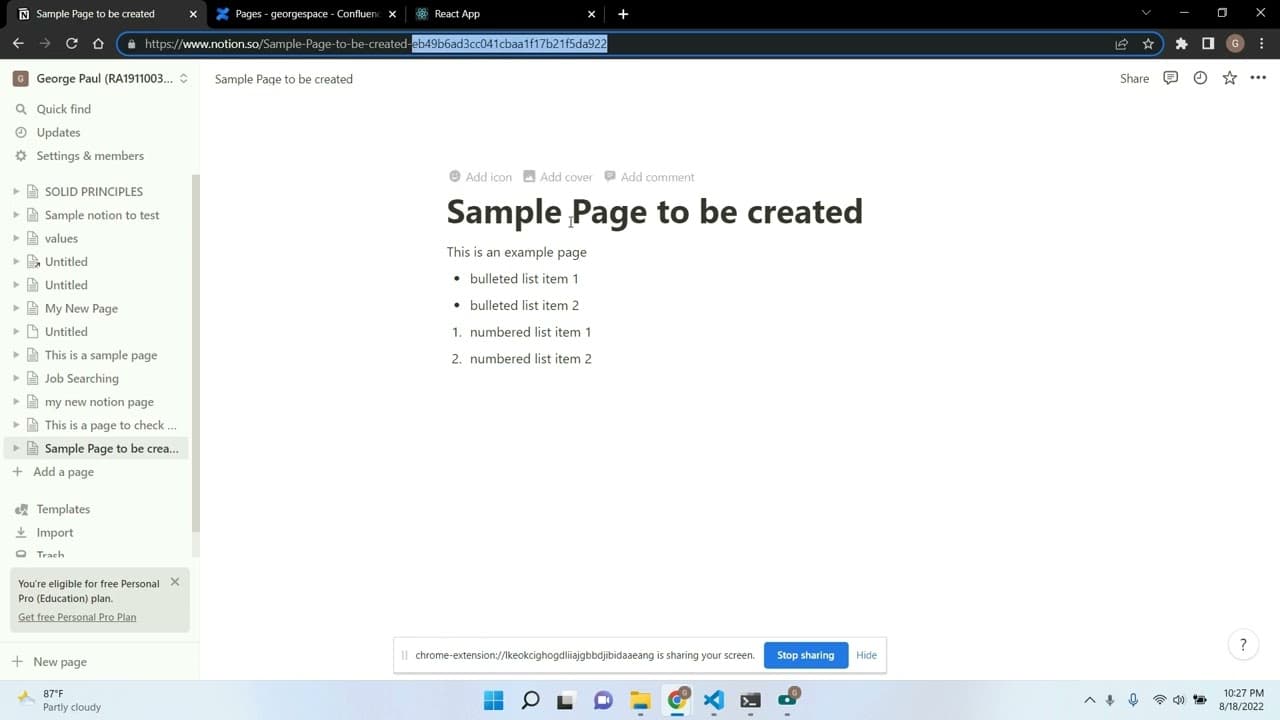Image resolution: width=1280 pixels, height=720 pixels.
Task: Open File Explorer from taskbar
Action: point(640,700)
